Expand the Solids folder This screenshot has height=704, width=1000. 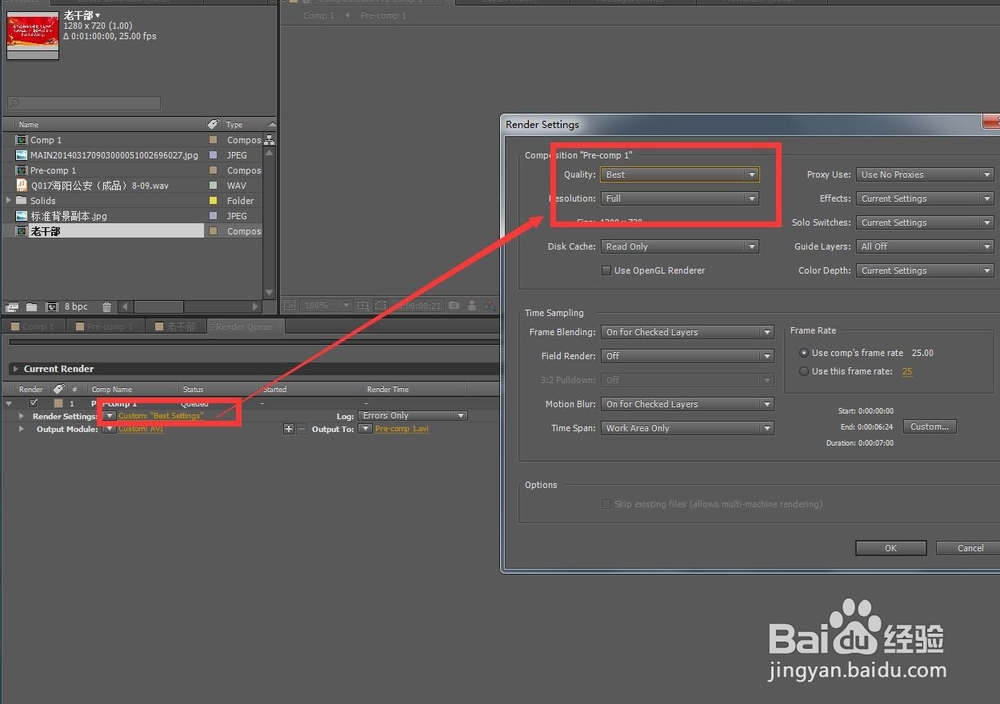tap(9, 200)
